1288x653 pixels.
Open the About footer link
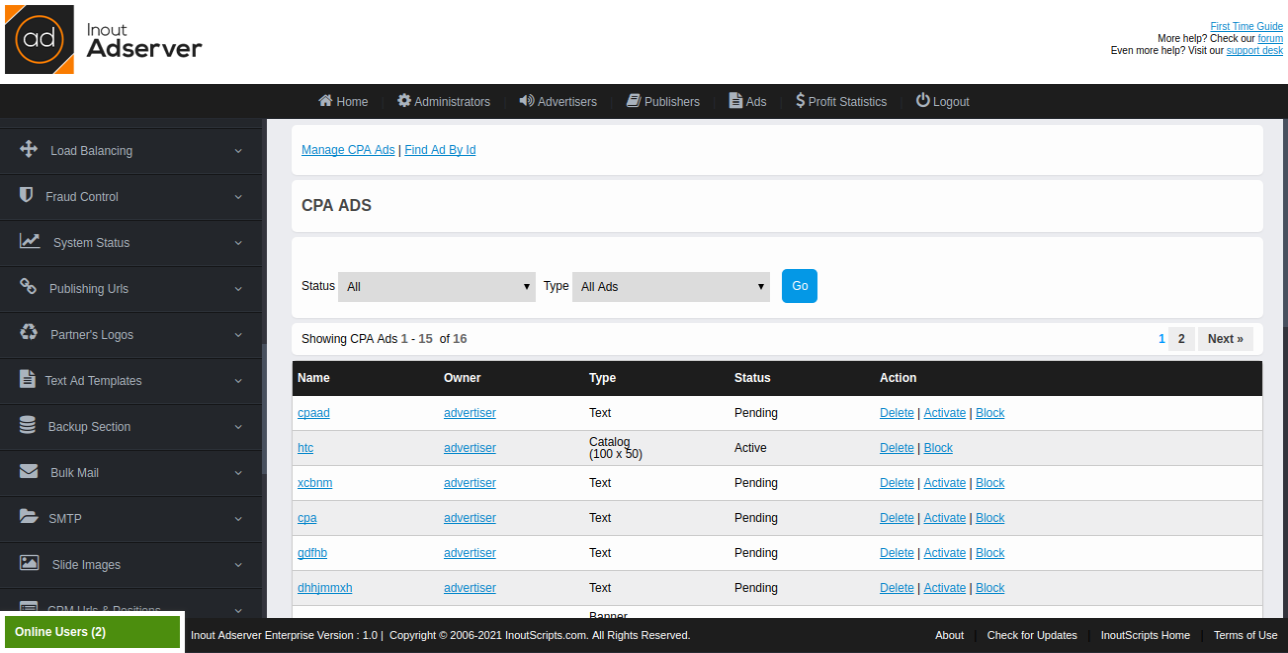(x=949, y=635)
